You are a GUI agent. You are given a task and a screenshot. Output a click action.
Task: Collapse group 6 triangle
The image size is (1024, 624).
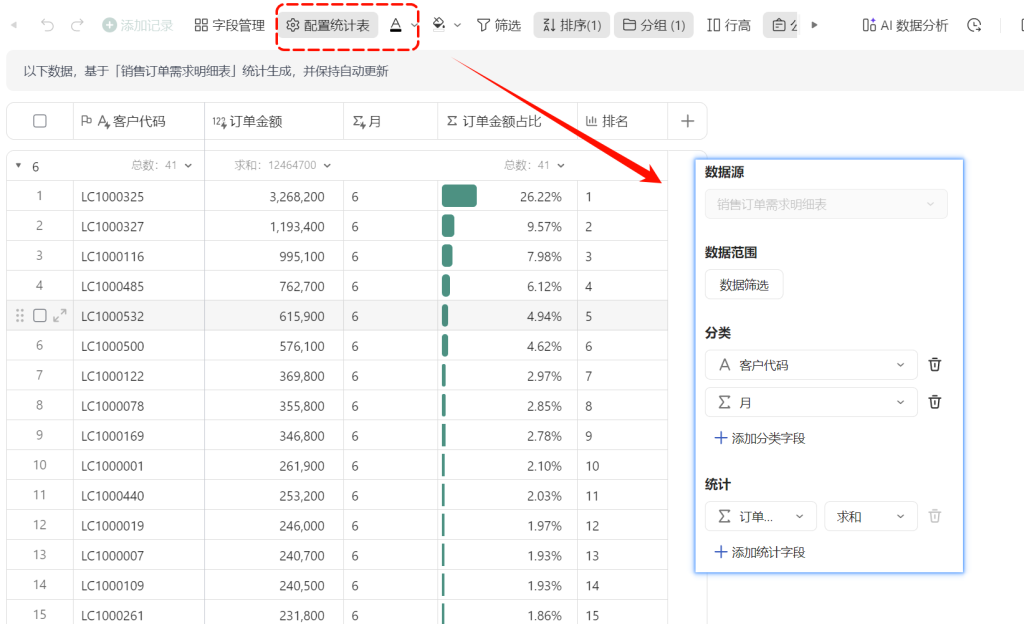[x=18, y=166]
